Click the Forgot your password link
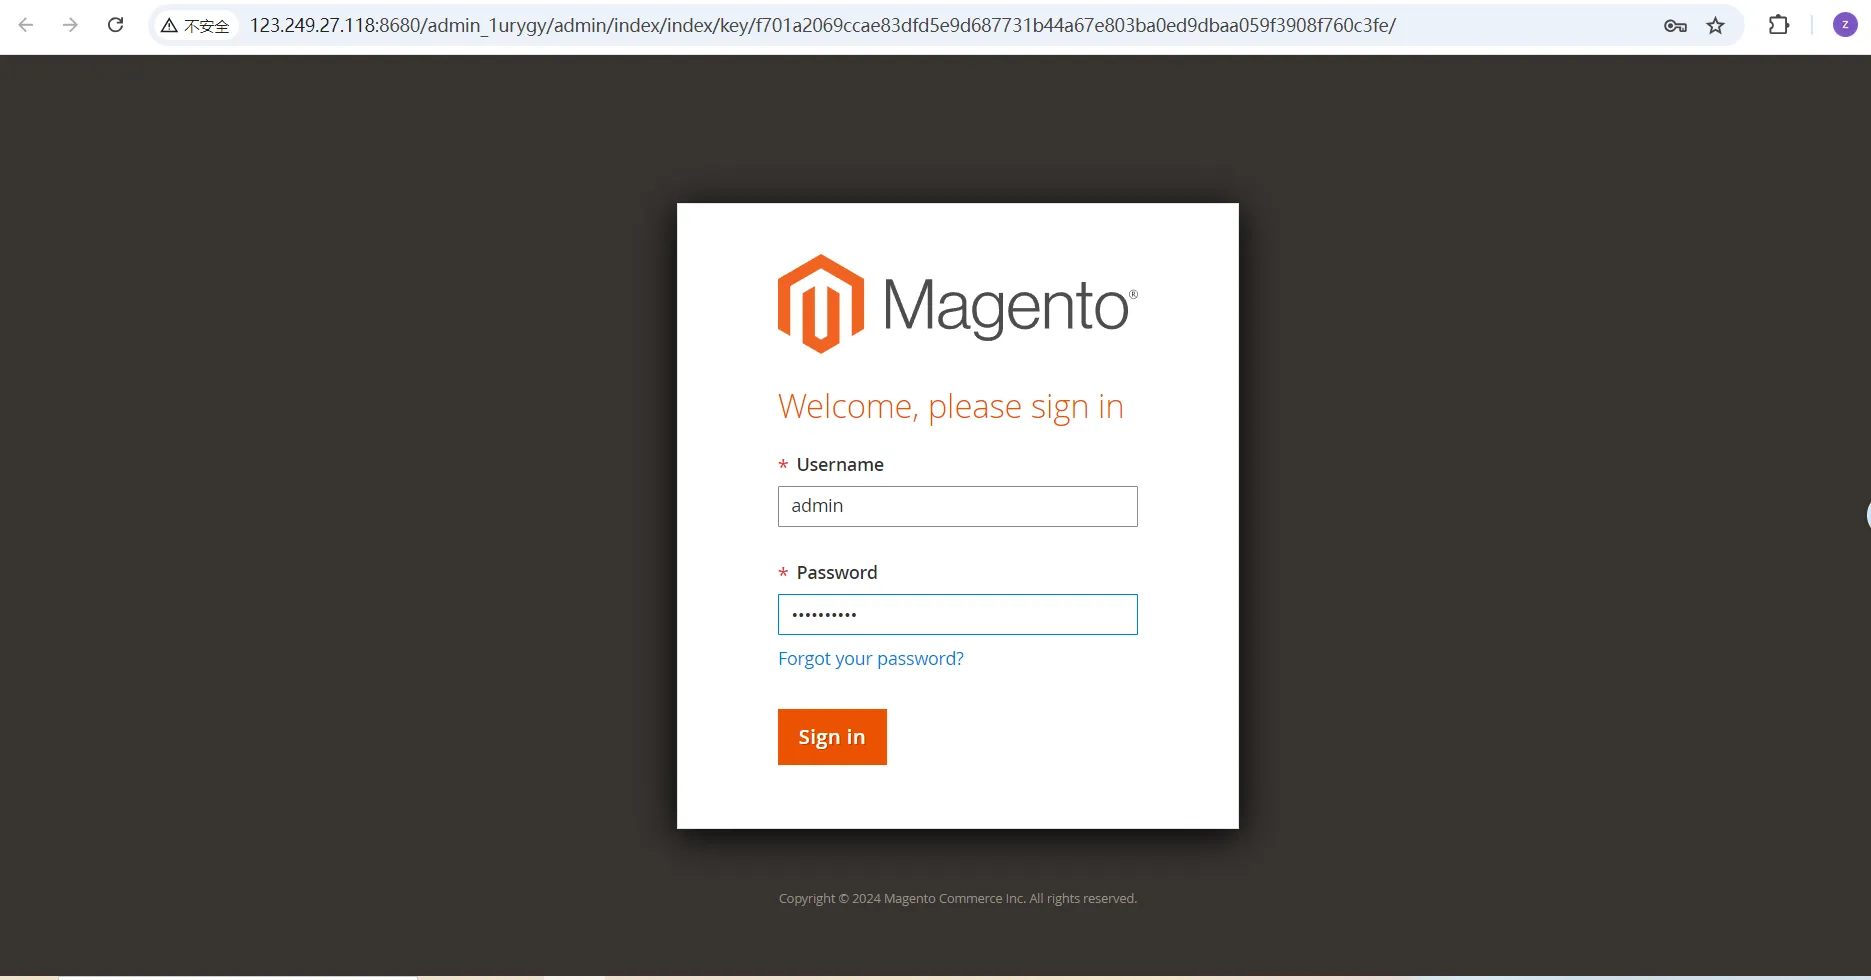 pos(871,659)
